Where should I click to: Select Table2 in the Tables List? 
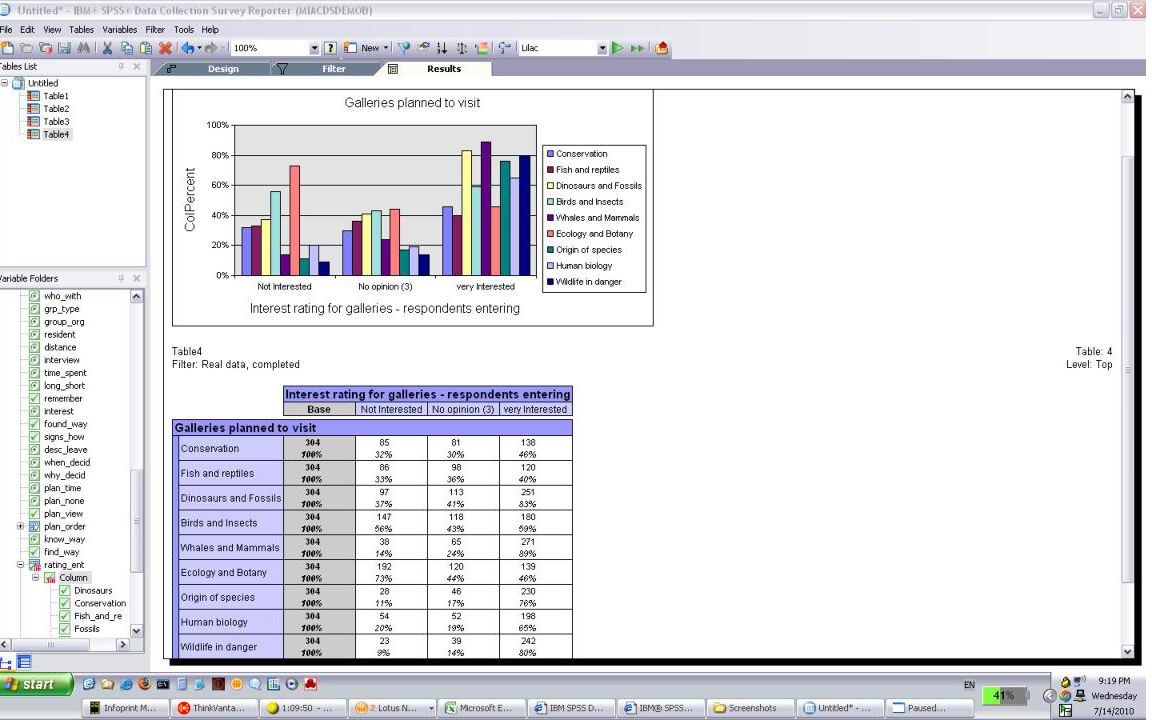click(55, 109)
